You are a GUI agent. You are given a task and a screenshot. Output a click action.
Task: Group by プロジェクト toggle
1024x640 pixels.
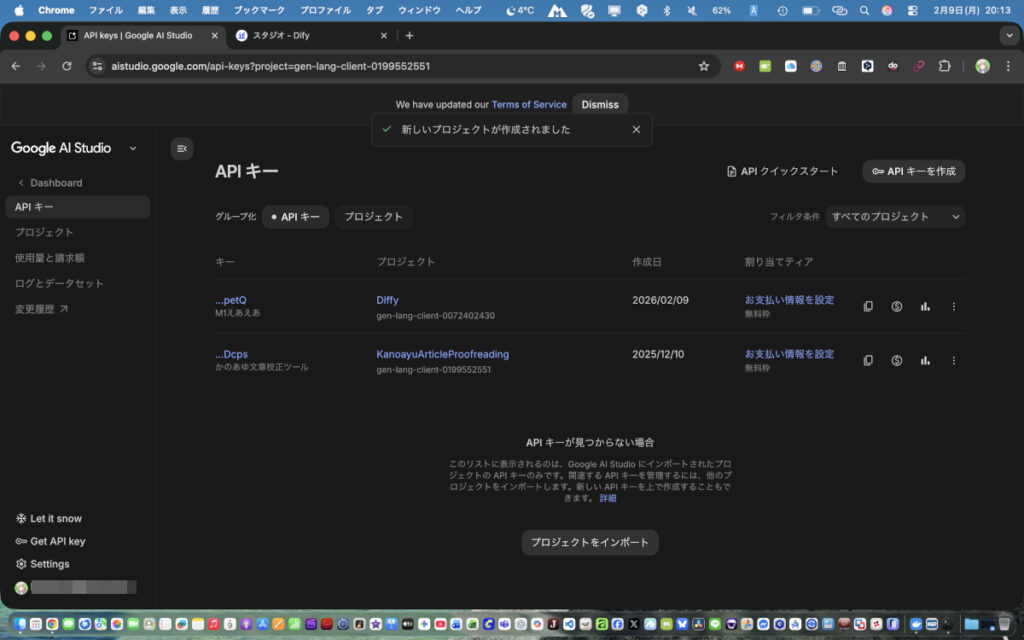tap(374, 217)
